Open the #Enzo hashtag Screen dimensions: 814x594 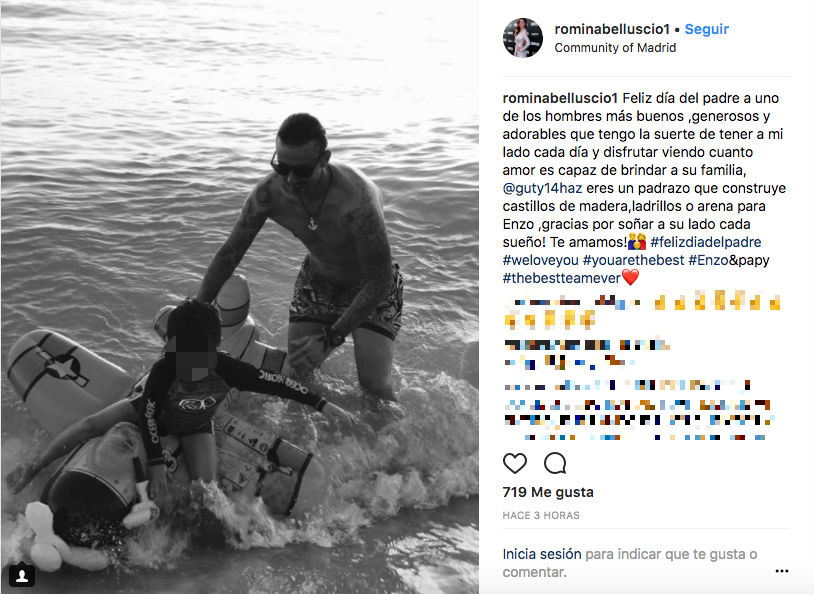[x=708, y=260]
